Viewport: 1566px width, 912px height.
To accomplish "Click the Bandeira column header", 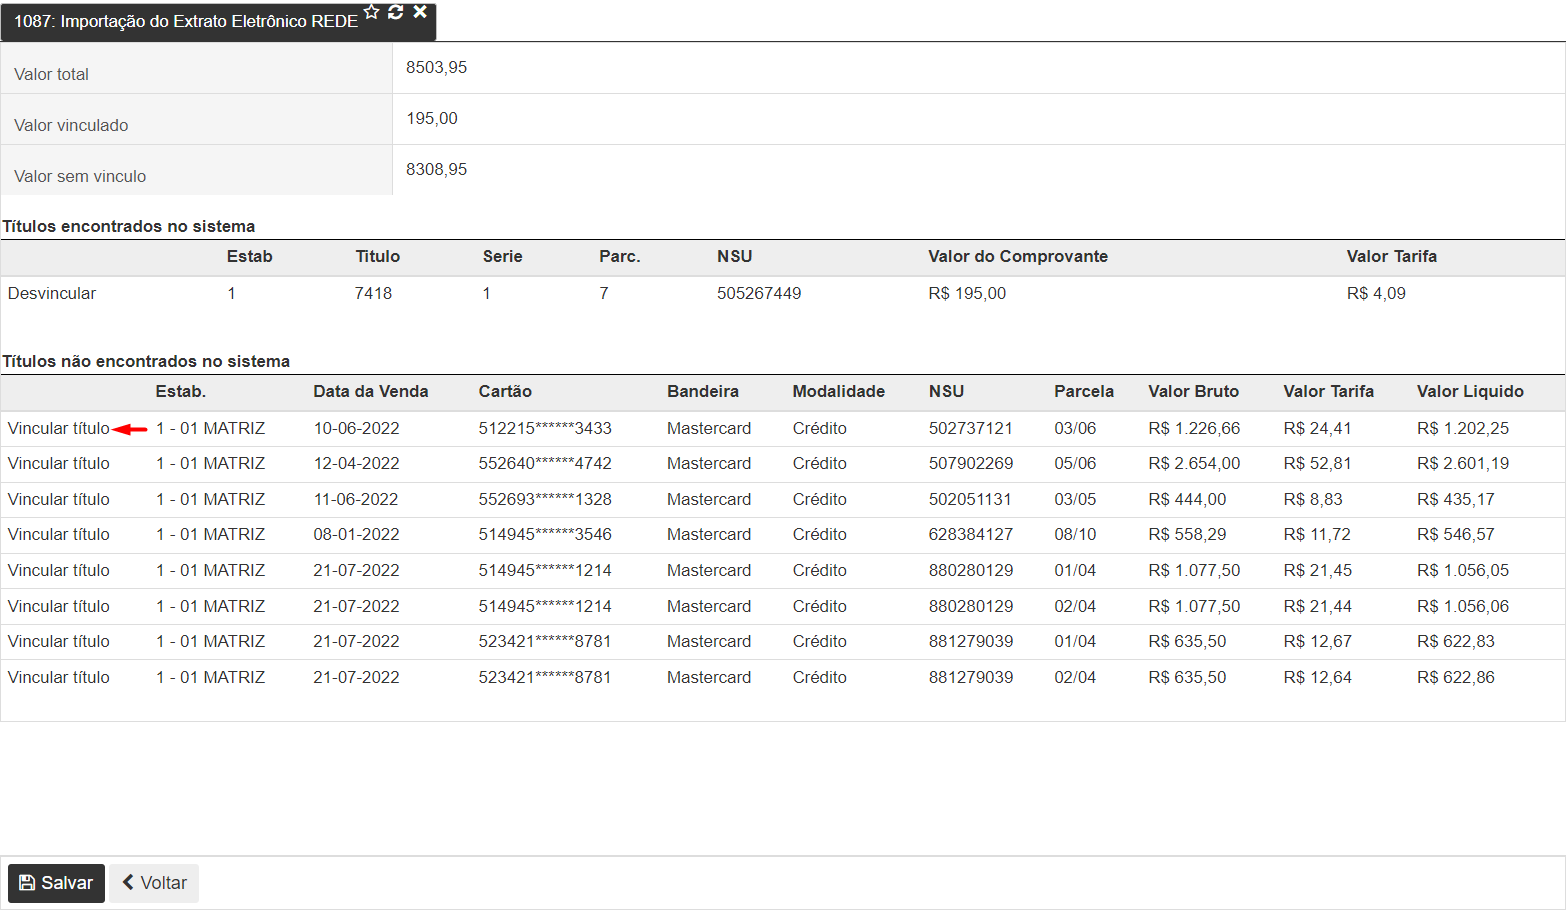I will [703, 391].
